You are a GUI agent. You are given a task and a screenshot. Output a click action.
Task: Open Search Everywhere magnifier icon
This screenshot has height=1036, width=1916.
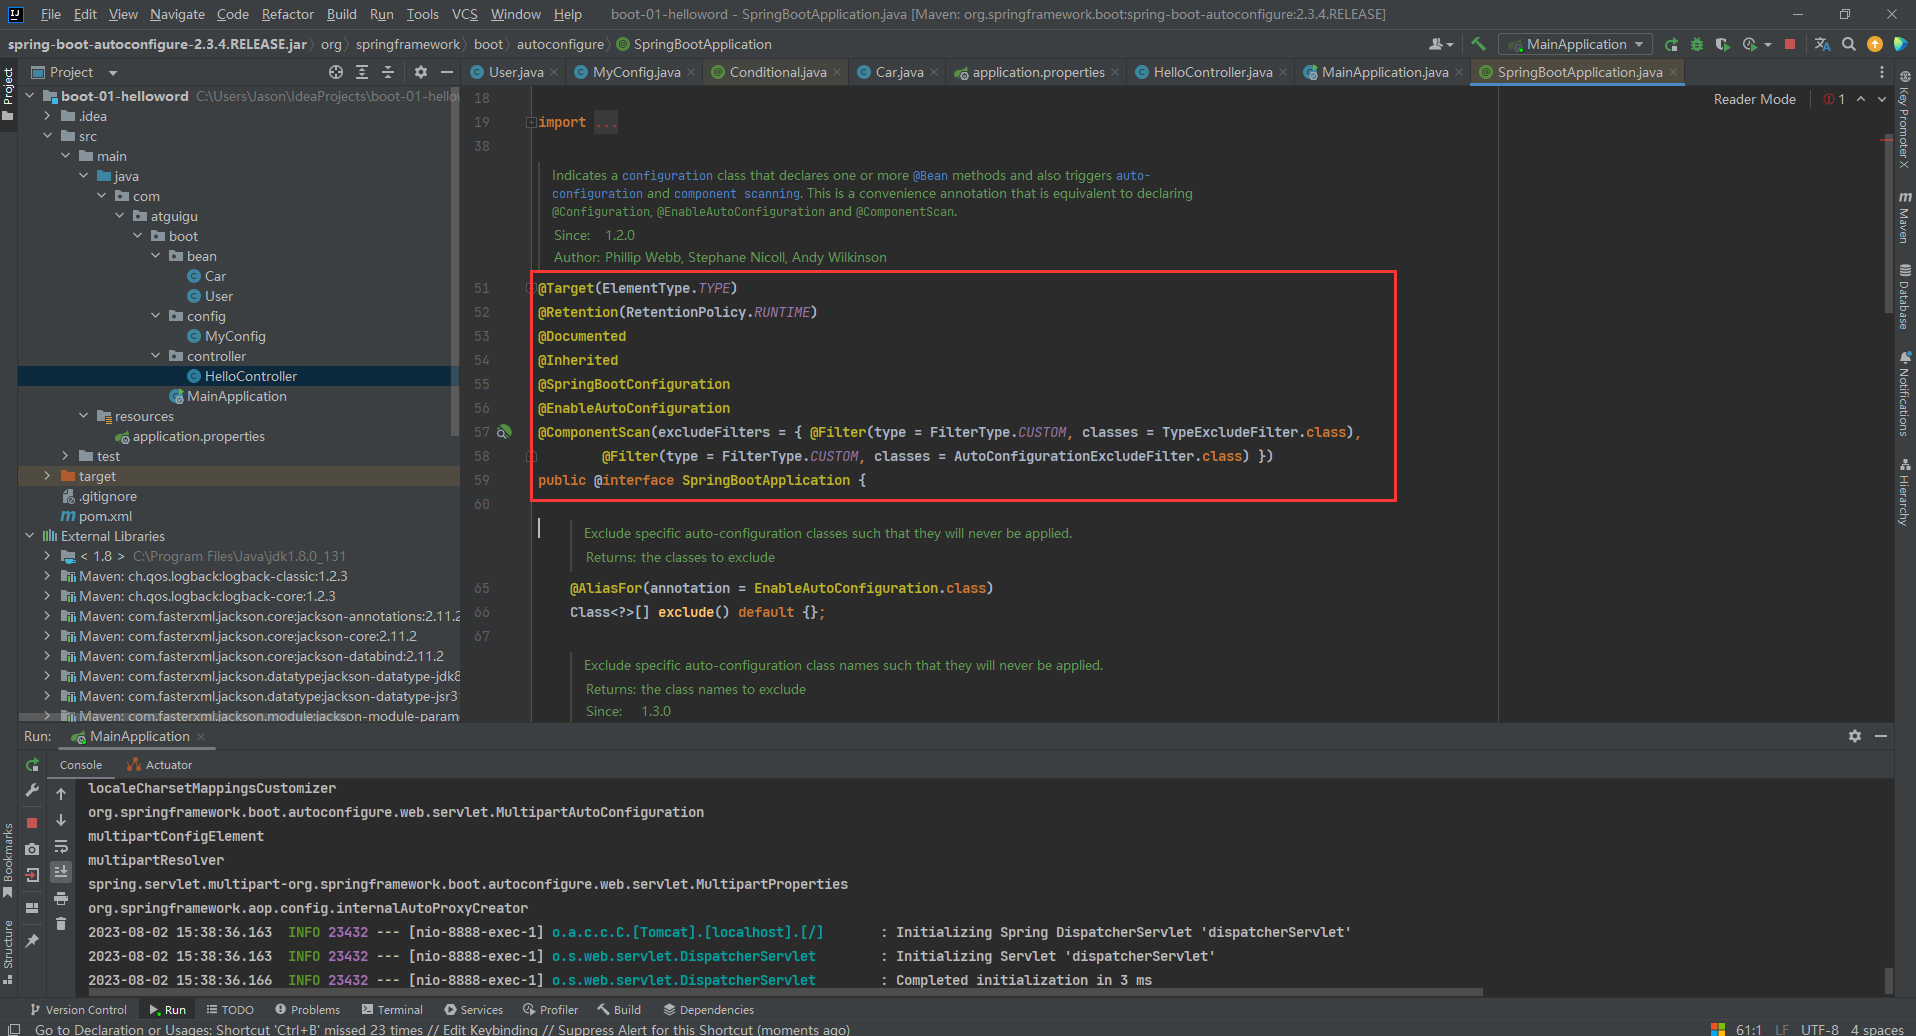click(x=1849, y=44)
